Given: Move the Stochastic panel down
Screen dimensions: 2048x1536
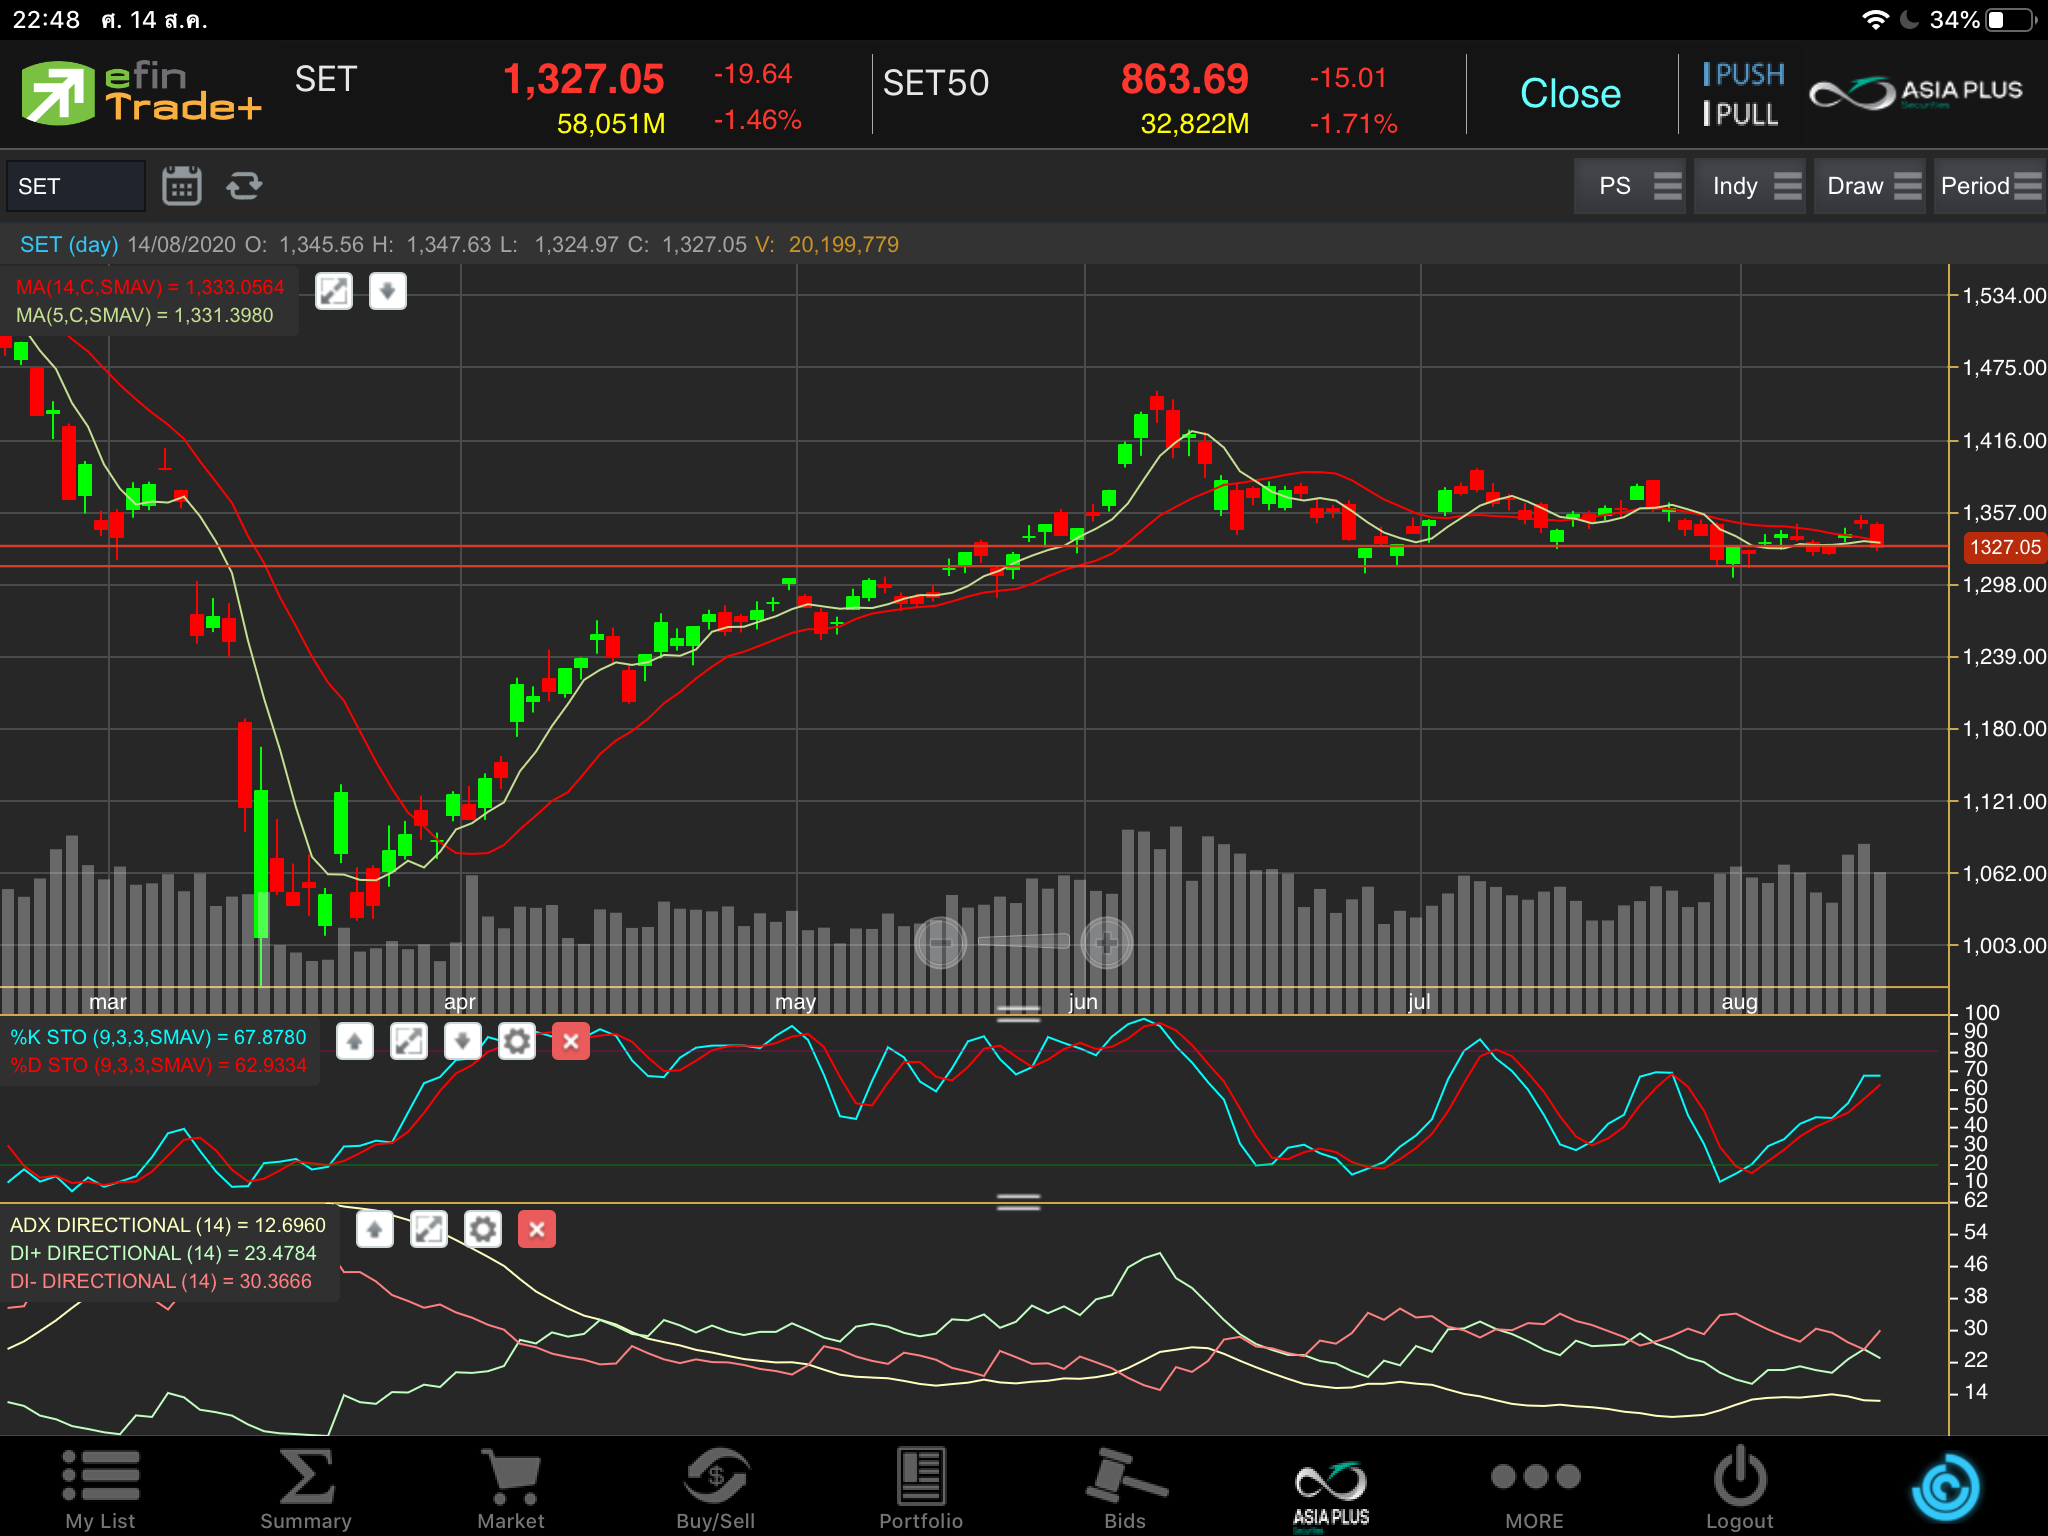Looking at the screenshot, I should point(463,1042).
